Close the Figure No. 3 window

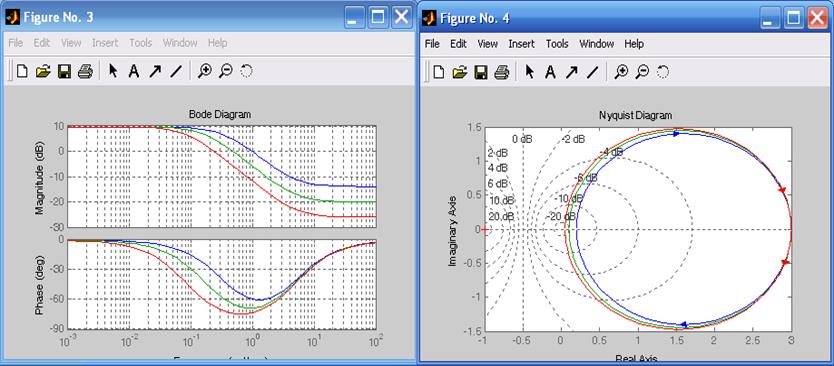(x=402, y=18)
